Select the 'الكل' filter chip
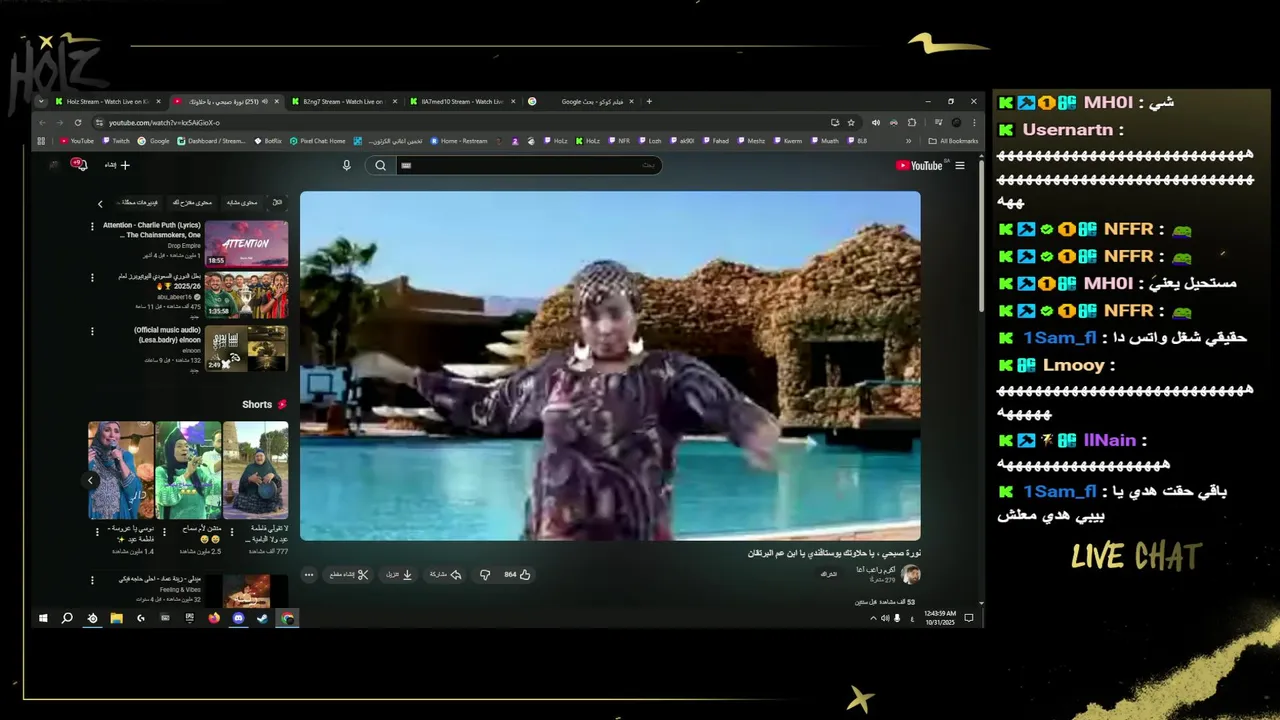Viewport: 1280px width, 720px height. coord(277,202)
